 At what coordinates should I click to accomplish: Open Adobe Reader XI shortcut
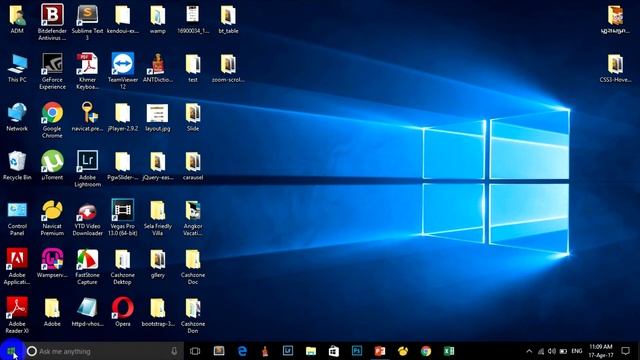click(17, 315)
